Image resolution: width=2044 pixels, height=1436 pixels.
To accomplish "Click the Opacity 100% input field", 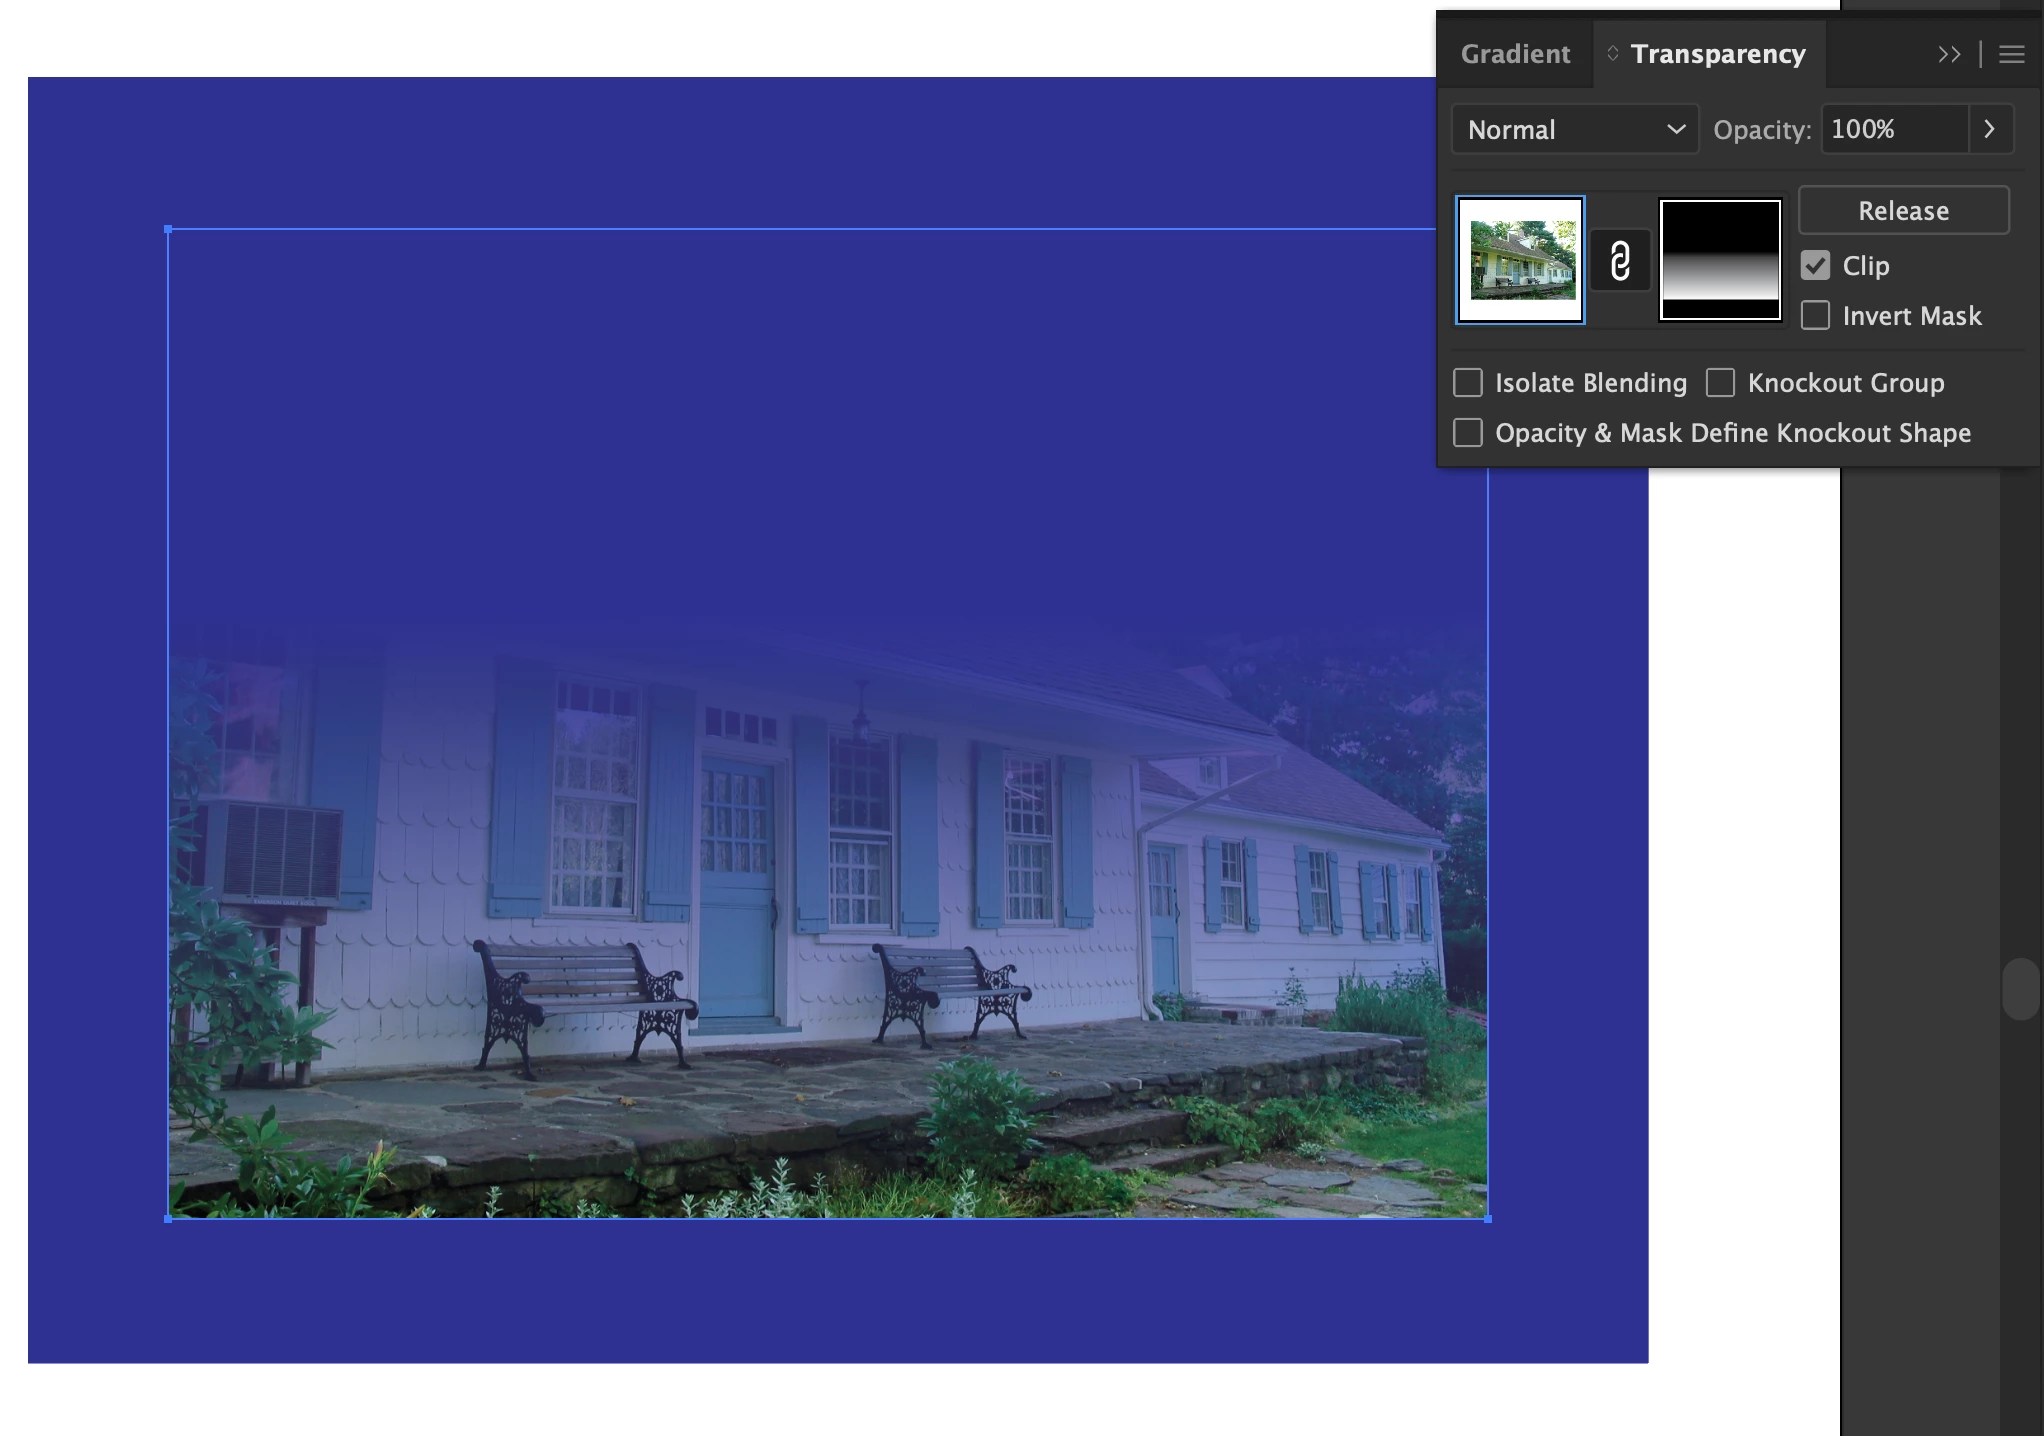I will point(1893,130).
